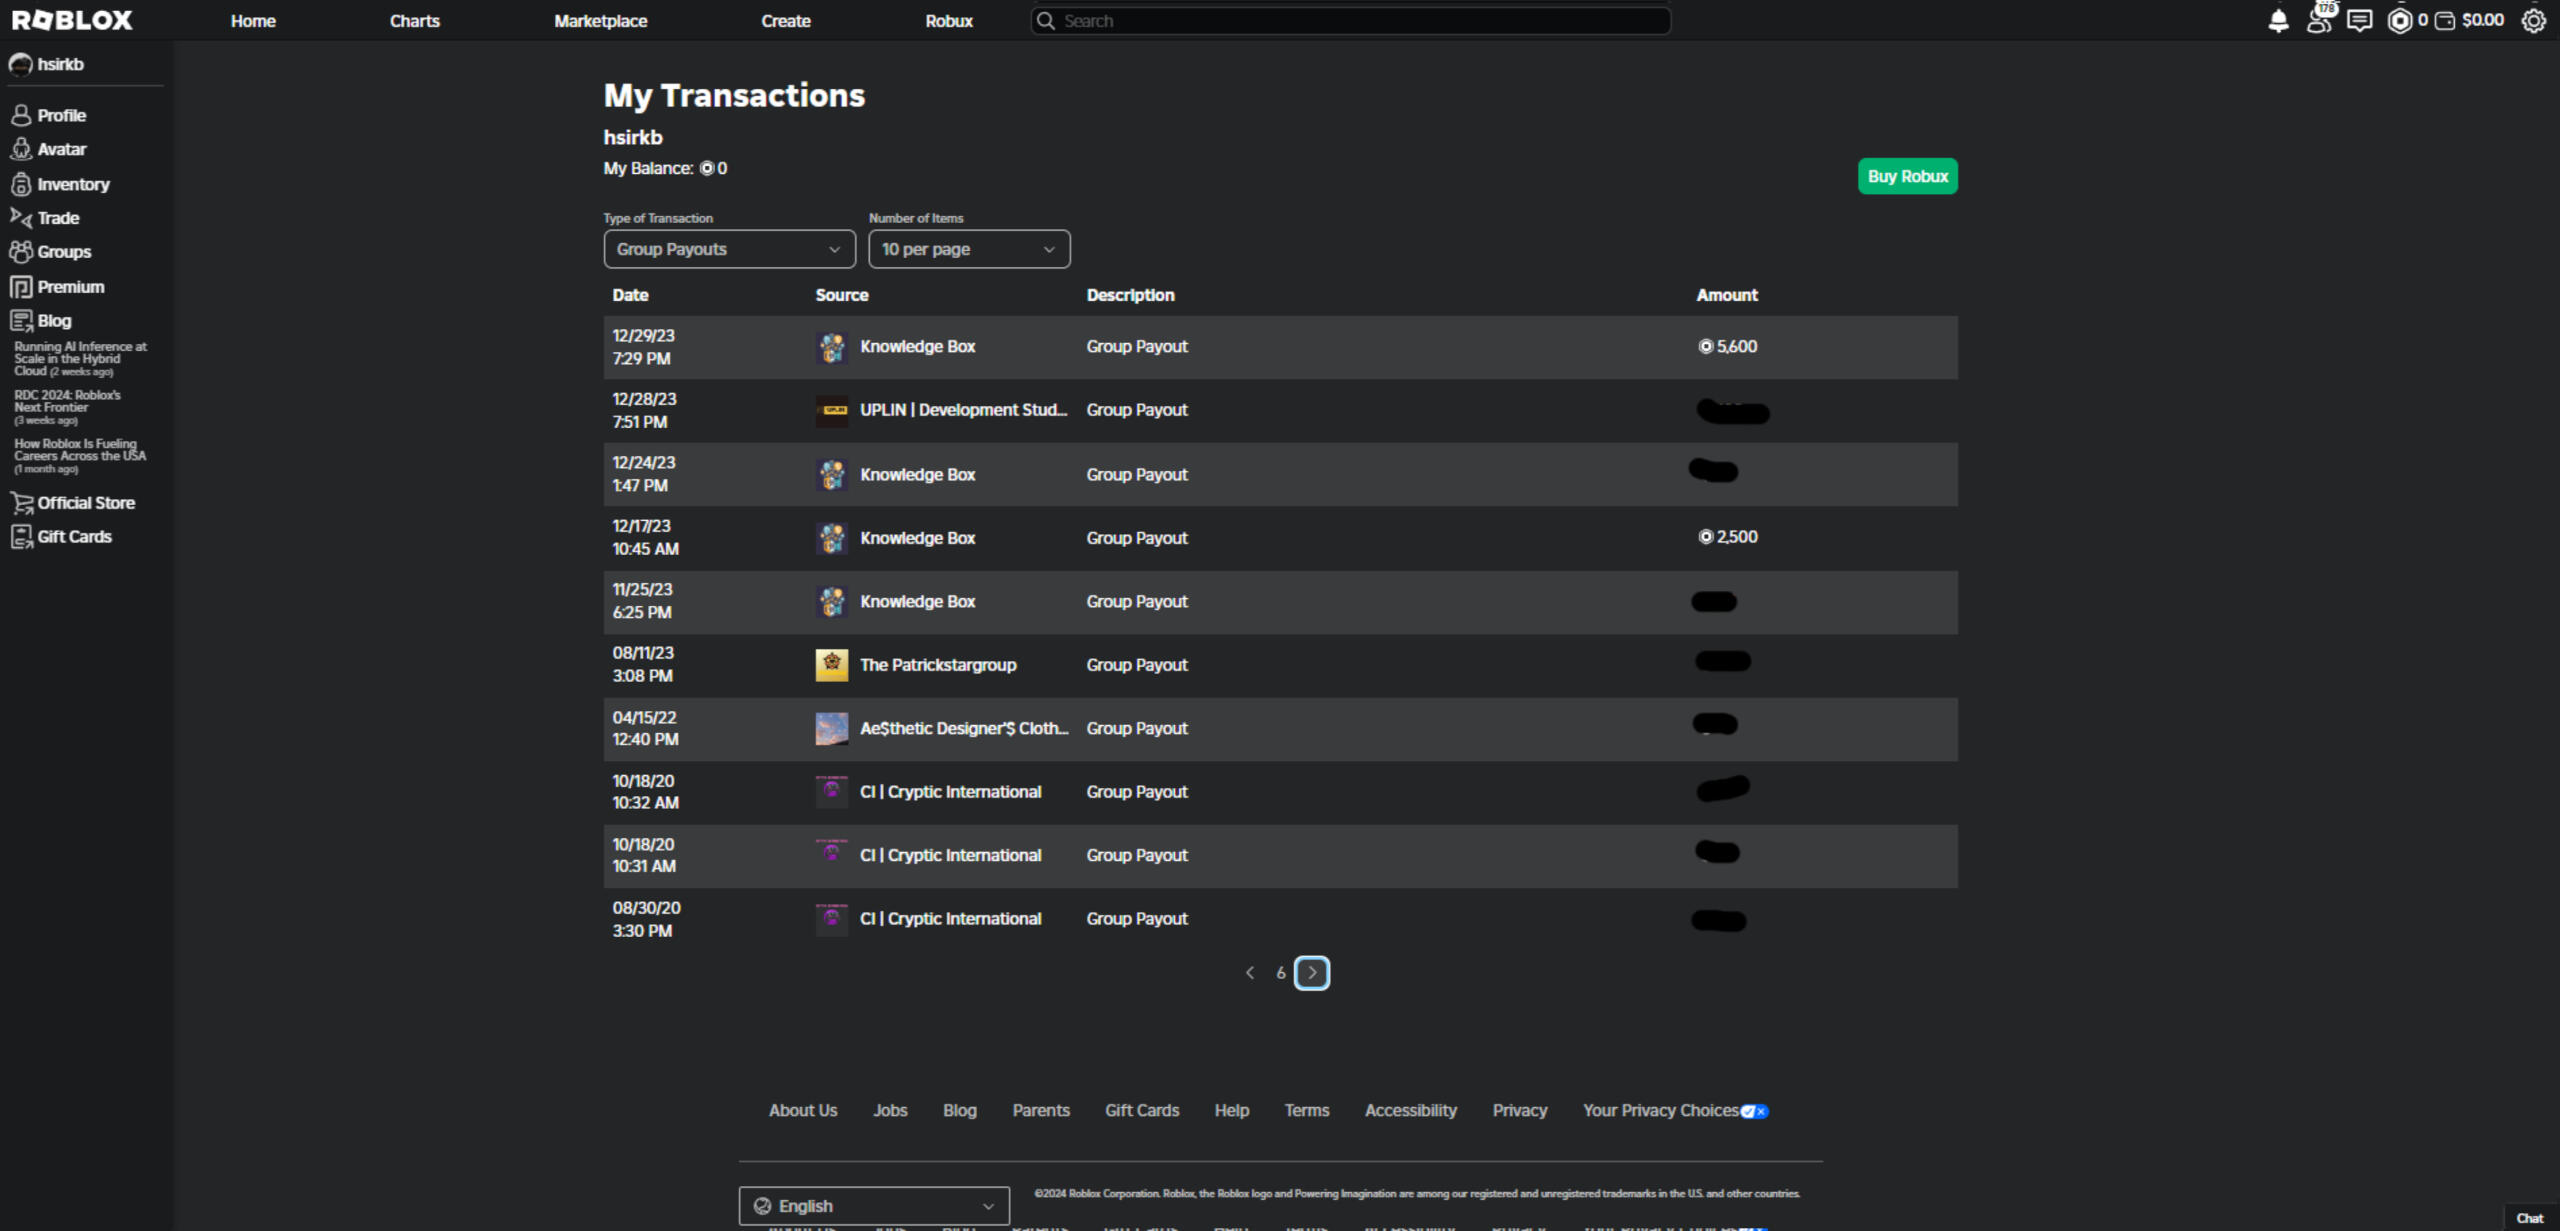This screenshot has width=2560, height=1231.
Task: Open the Gift Cards footer link
Action: coord(1142,1111)
